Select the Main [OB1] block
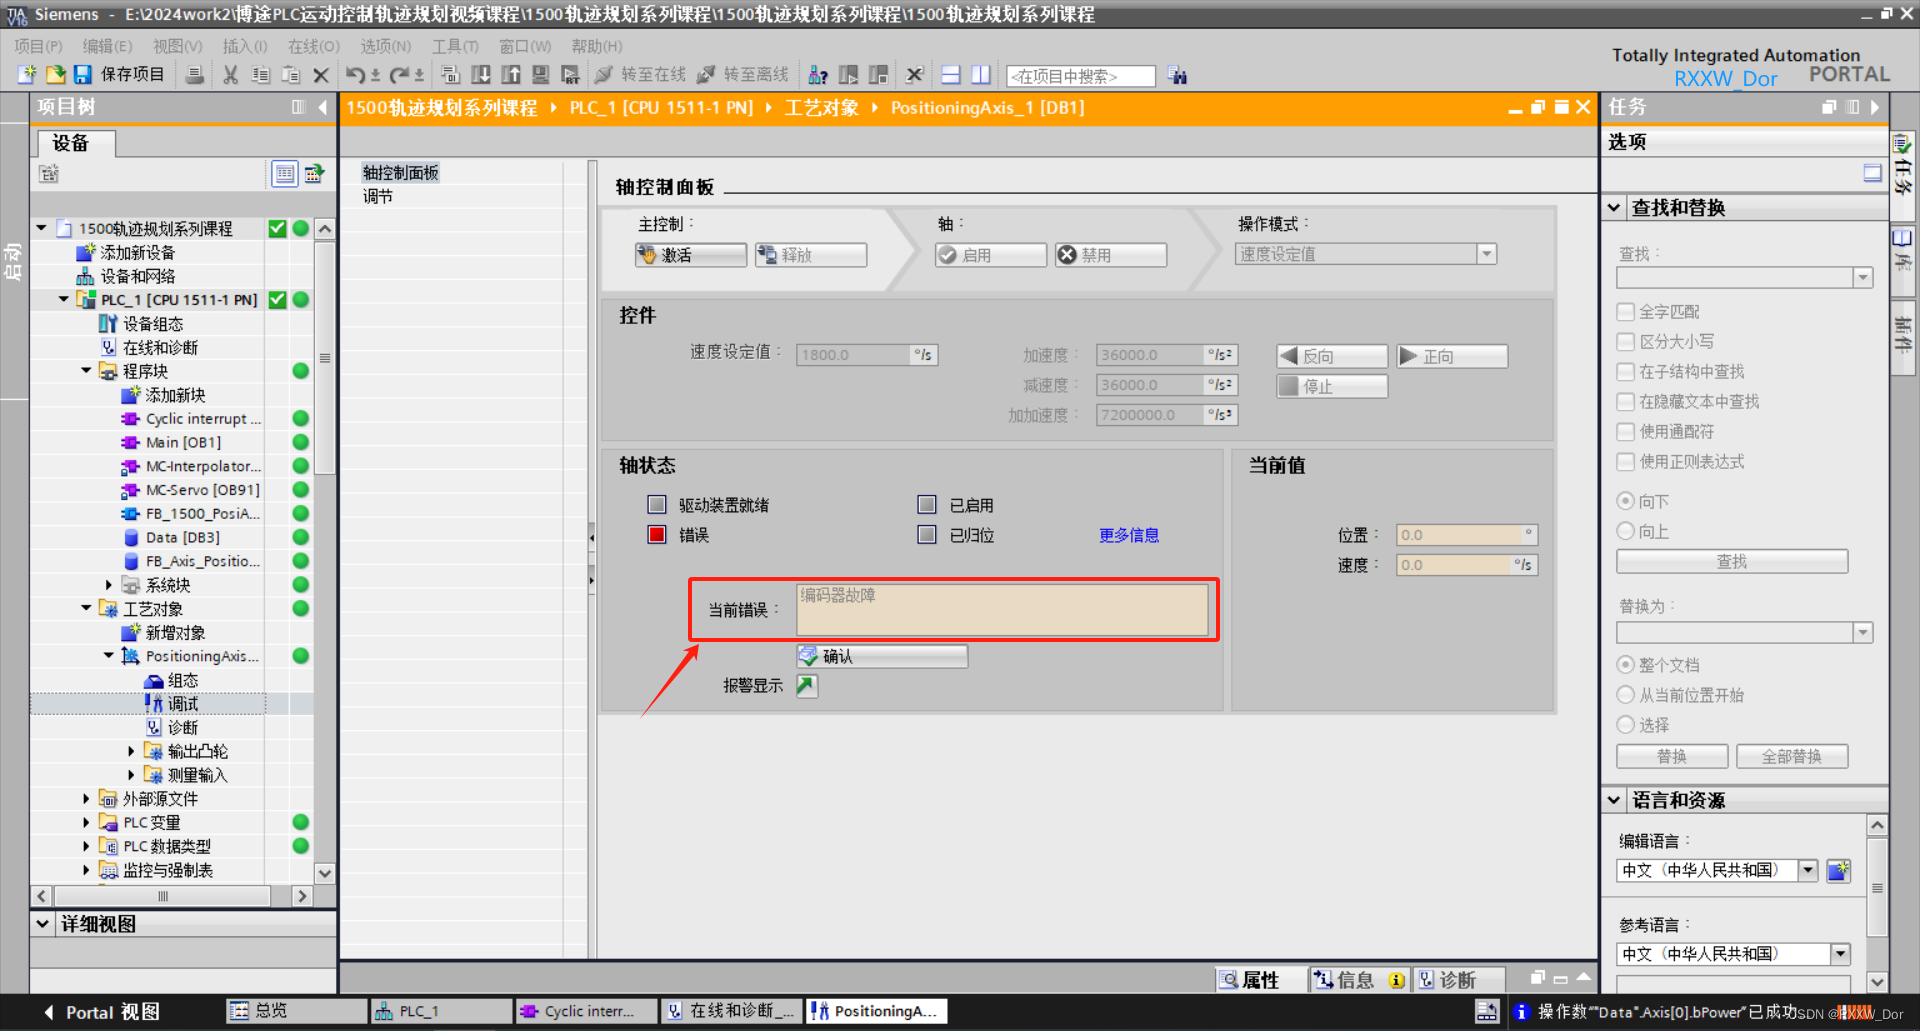Screen dimensions: 1920x1031 click(x=183, y=442)
